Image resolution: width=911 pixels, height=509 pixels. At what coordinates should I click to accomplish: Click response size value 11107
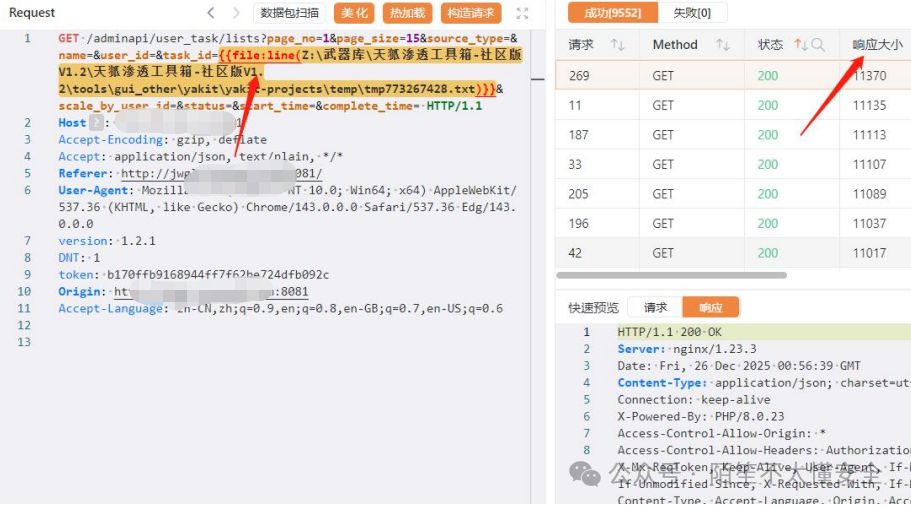click(869, 164)
